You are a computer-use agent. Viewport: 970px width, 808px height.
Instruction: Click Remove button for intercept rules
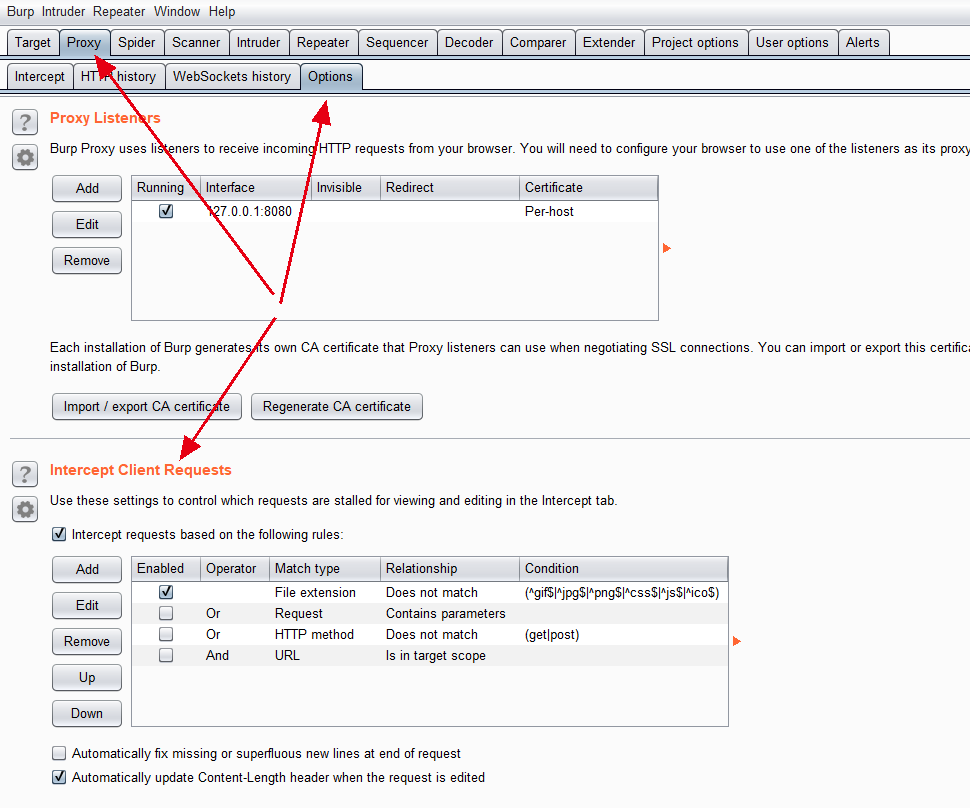87,642
